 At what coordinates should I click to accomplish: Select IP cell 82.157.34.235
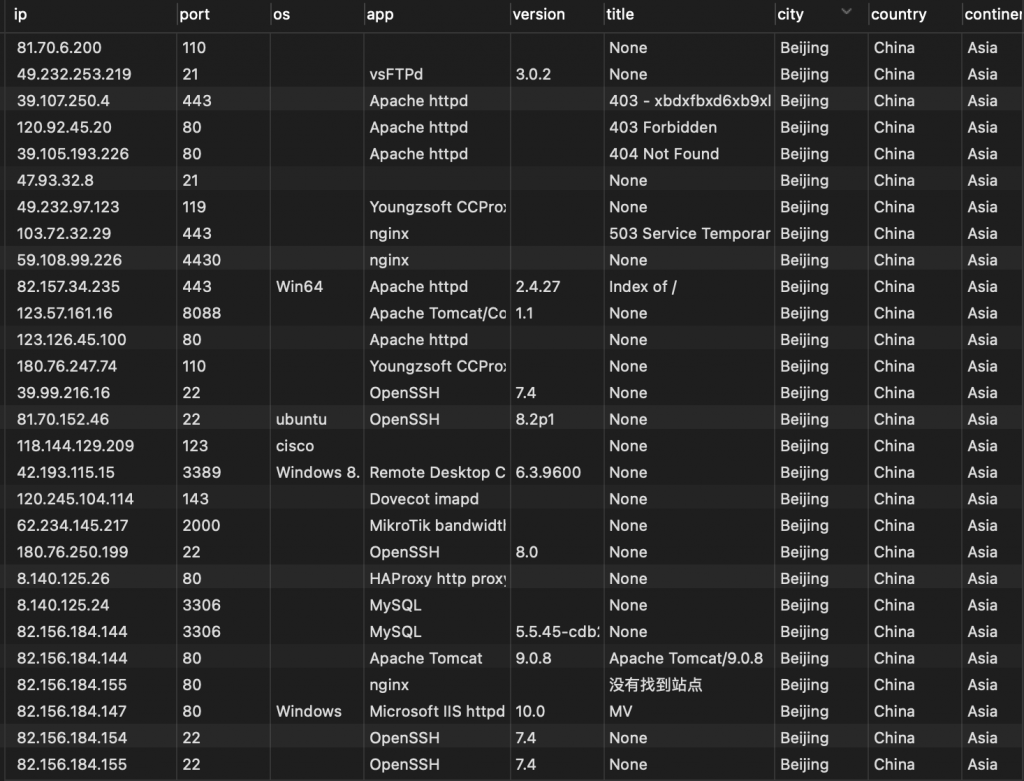coord(69,287)
